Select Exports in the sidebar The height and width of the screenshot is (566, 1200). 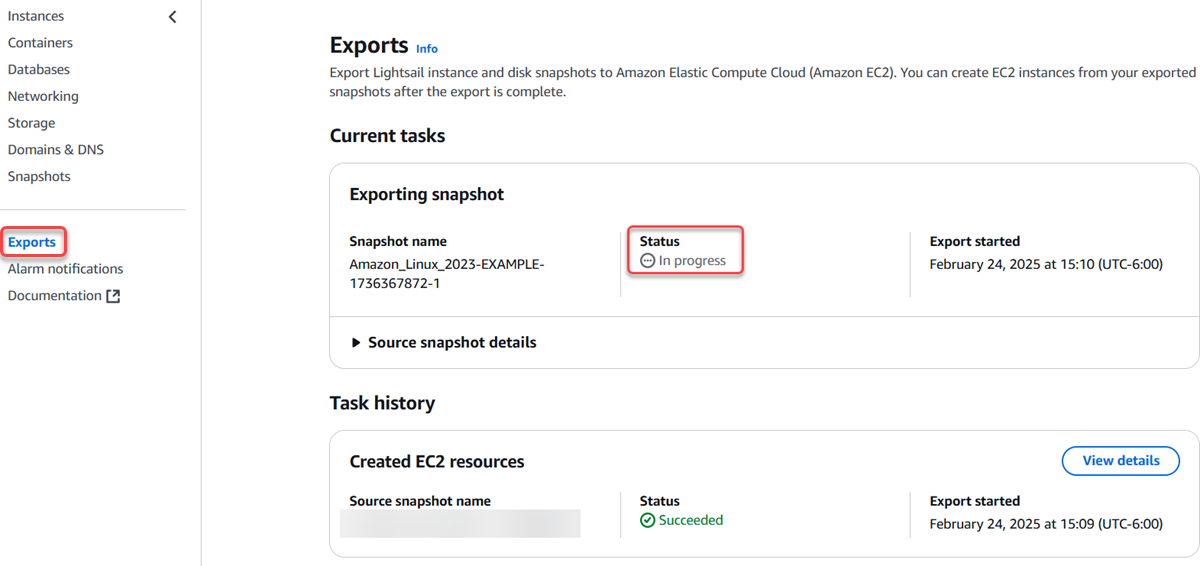click(x=32, y=242)
